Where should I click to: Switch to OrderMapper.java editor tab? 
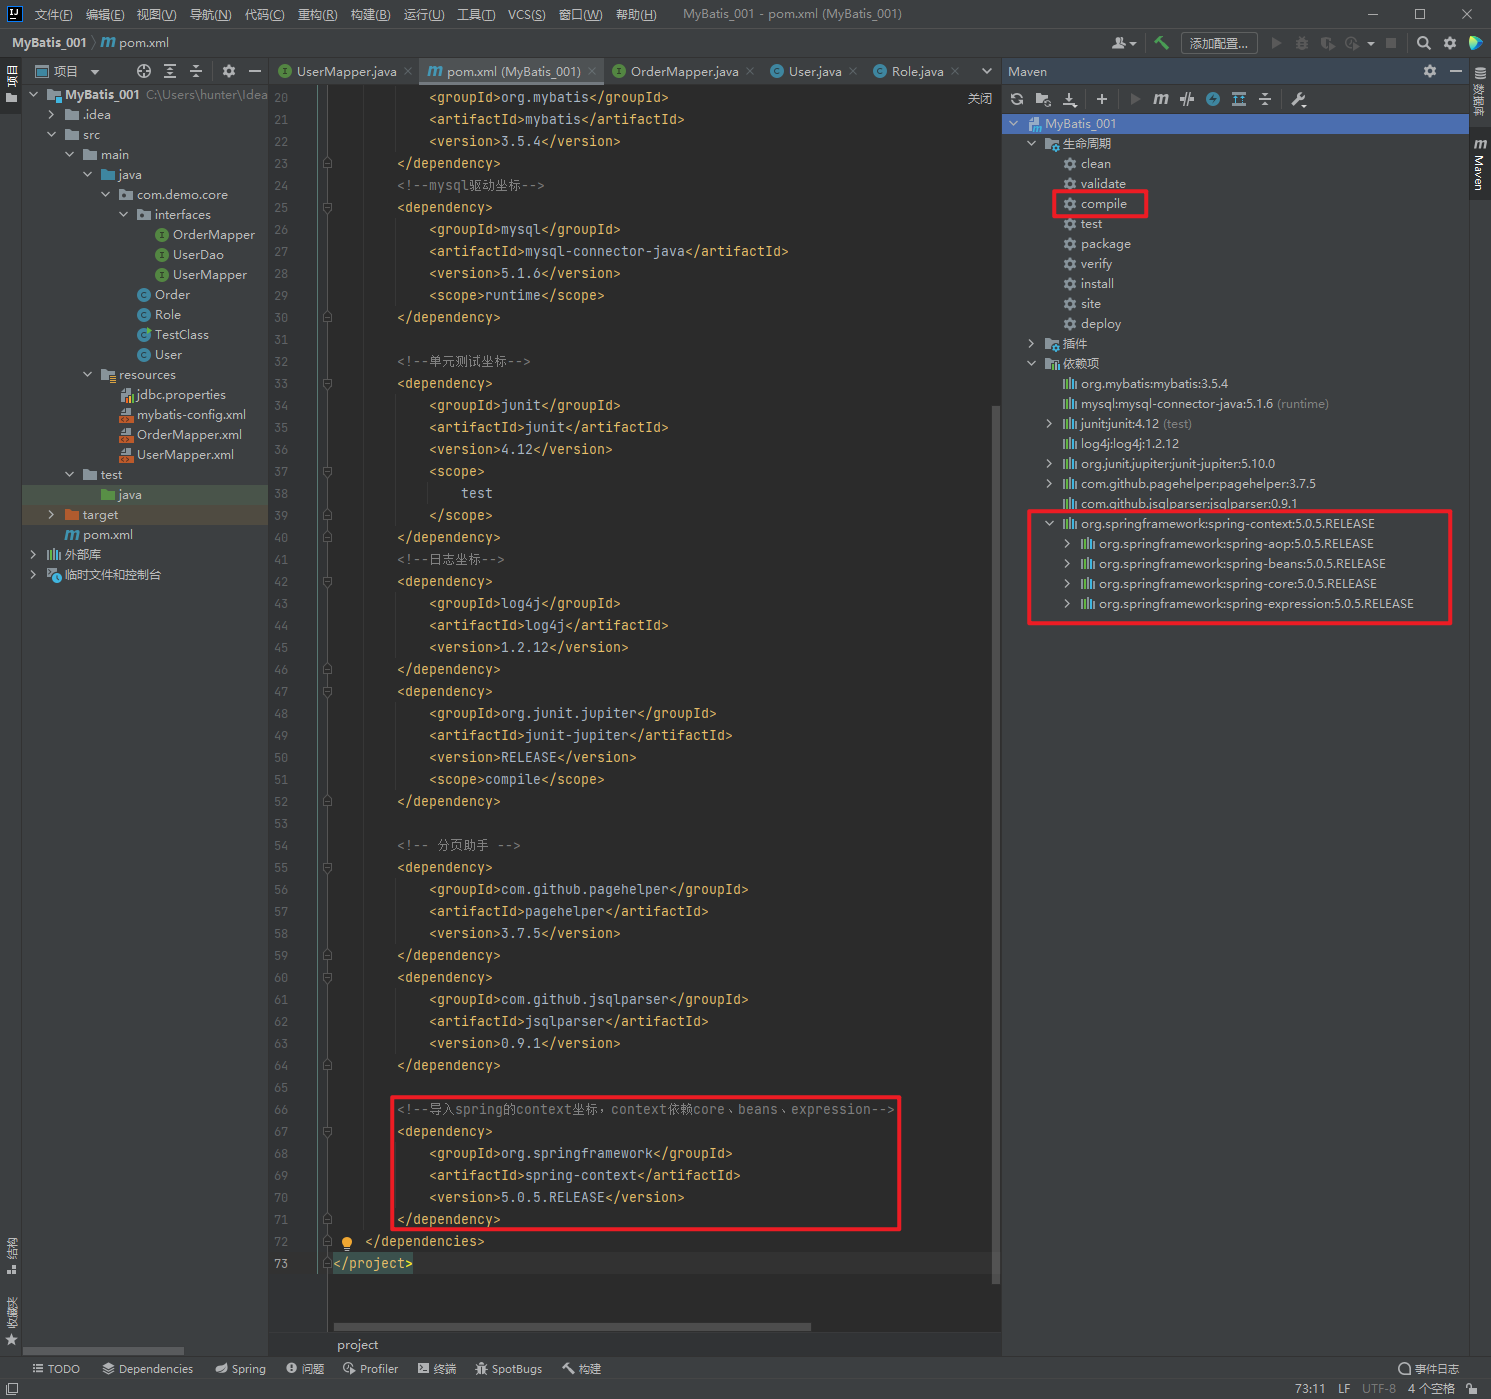pyautogui.click(x=684, y=71)
